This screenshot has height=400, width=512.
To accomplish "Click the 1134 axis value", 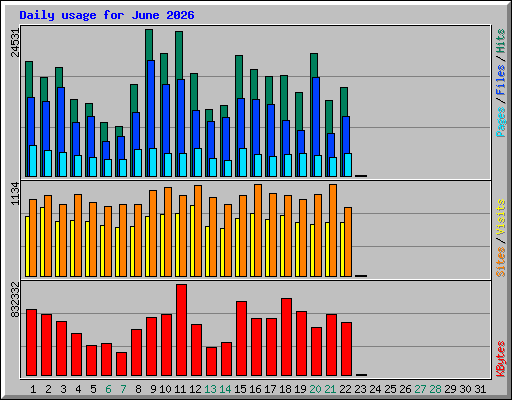I will click(x=15, y=194).
